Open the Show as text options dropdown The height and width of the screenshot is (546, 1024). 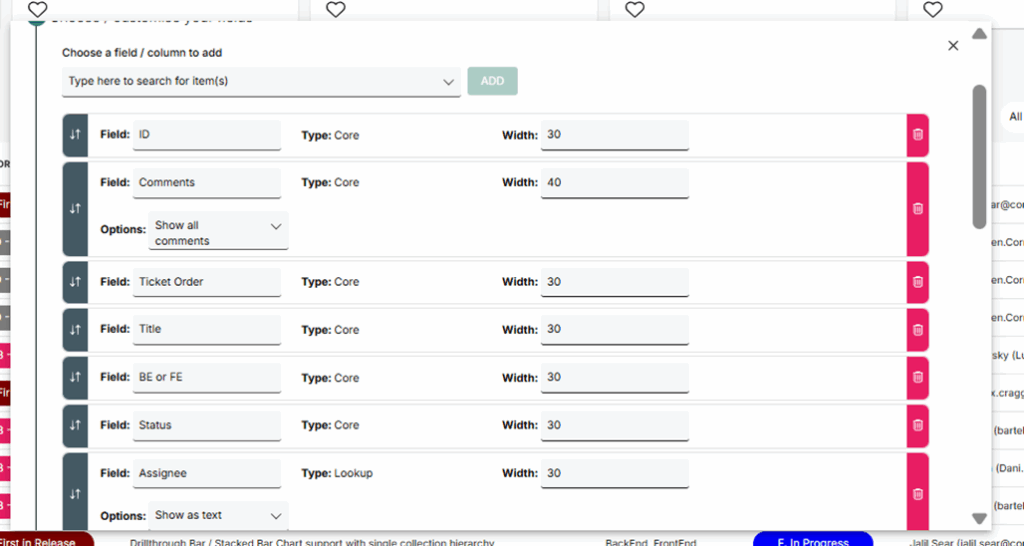[x=218, y=515]
